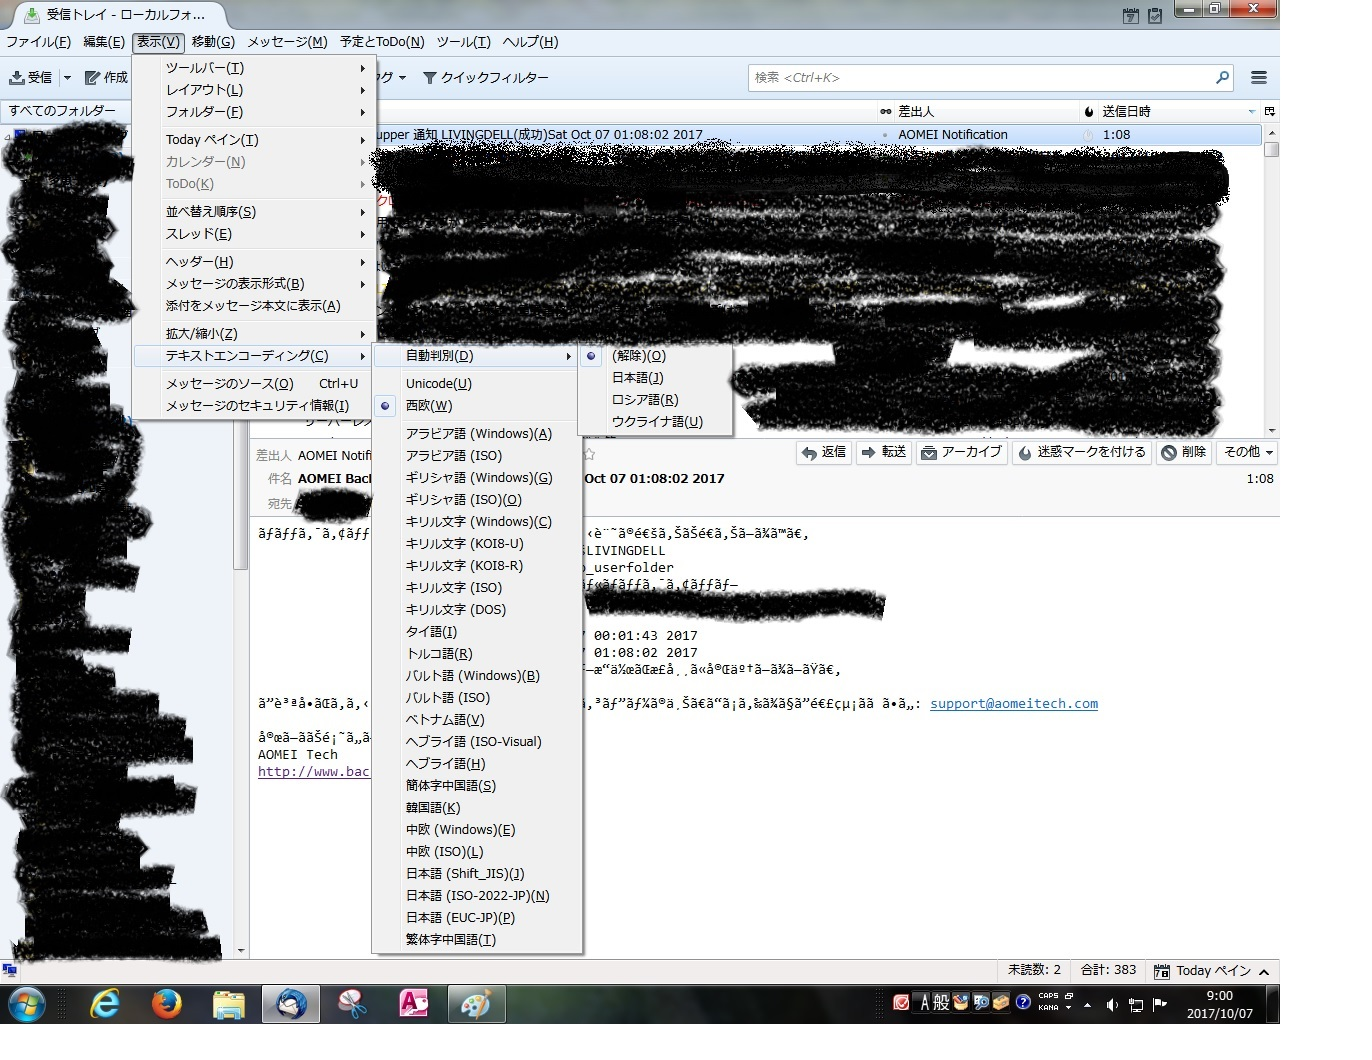Viewport: 1372px width, 1060px height.
Task: Click the hamburger application menu icon
Action: [x=1258, y=78]
